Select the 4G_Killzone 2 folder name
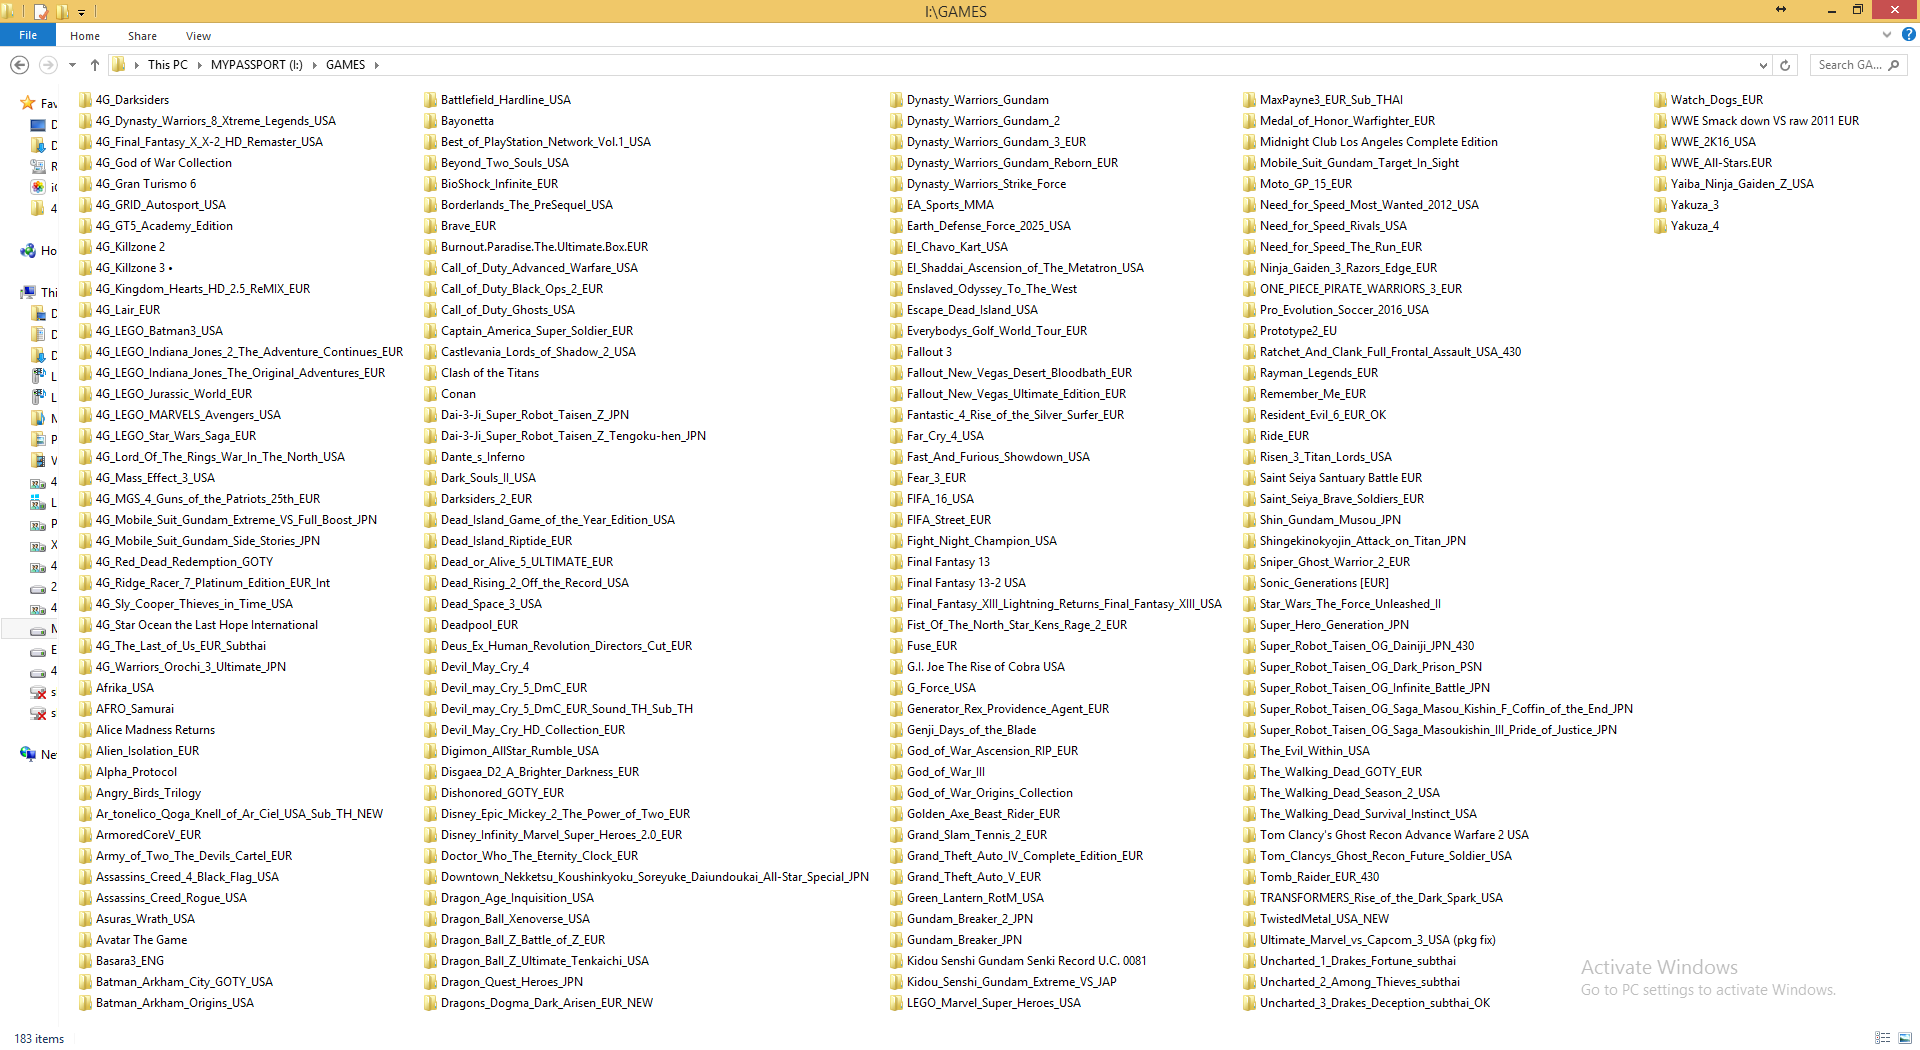The width and height of the screenshot is (1920, 1050). pos(131,247)
